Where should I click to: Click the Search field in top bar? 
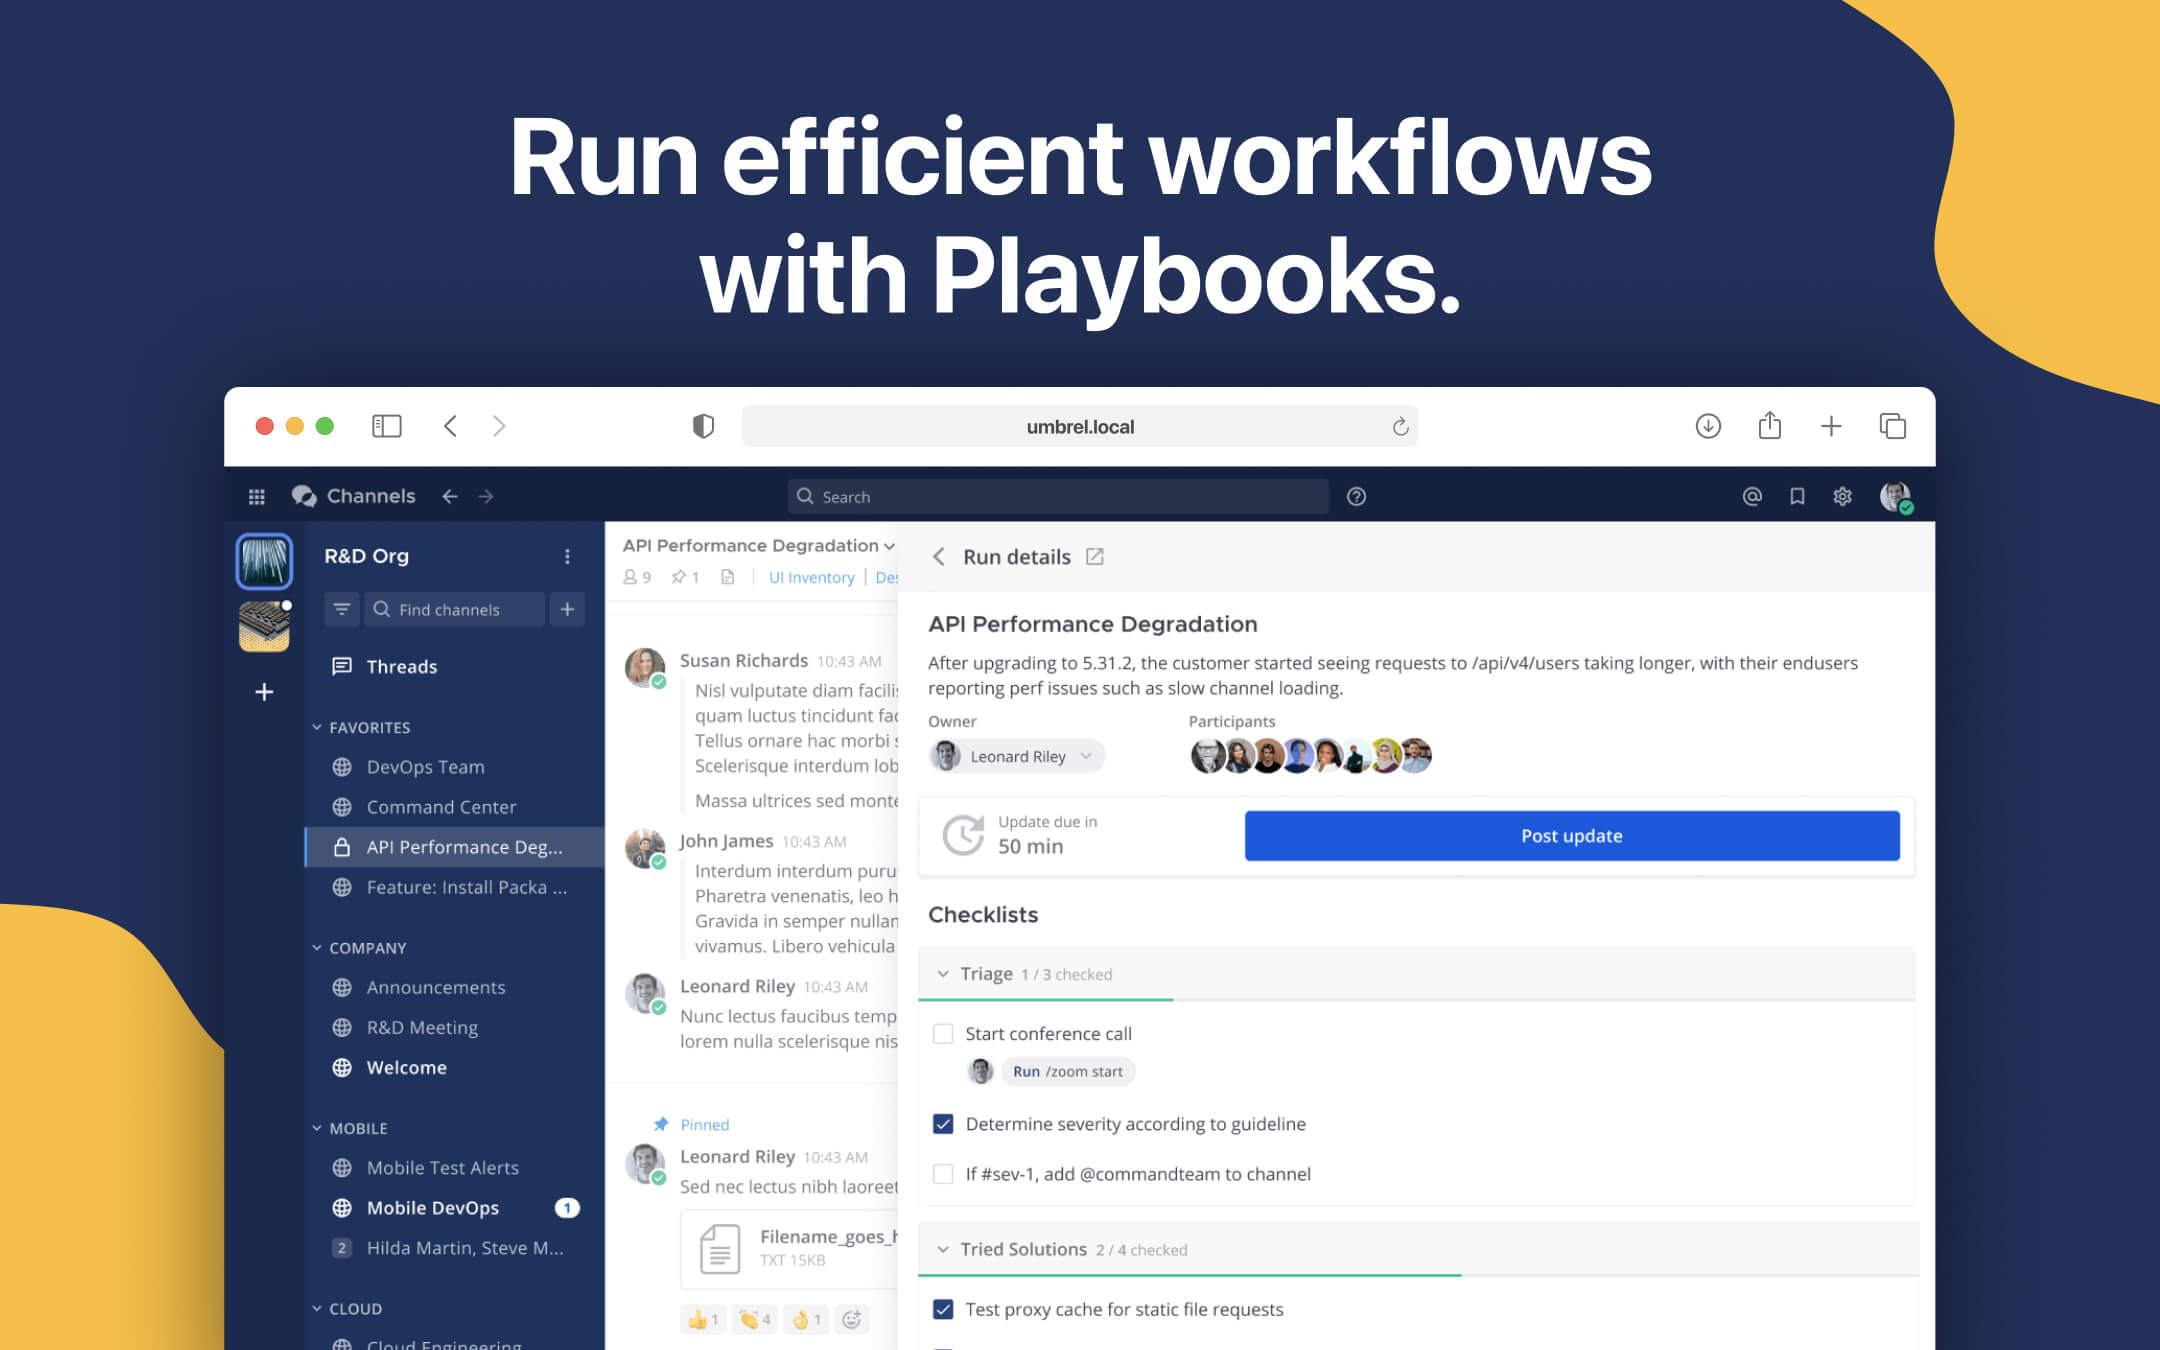tap(1057, 496)
